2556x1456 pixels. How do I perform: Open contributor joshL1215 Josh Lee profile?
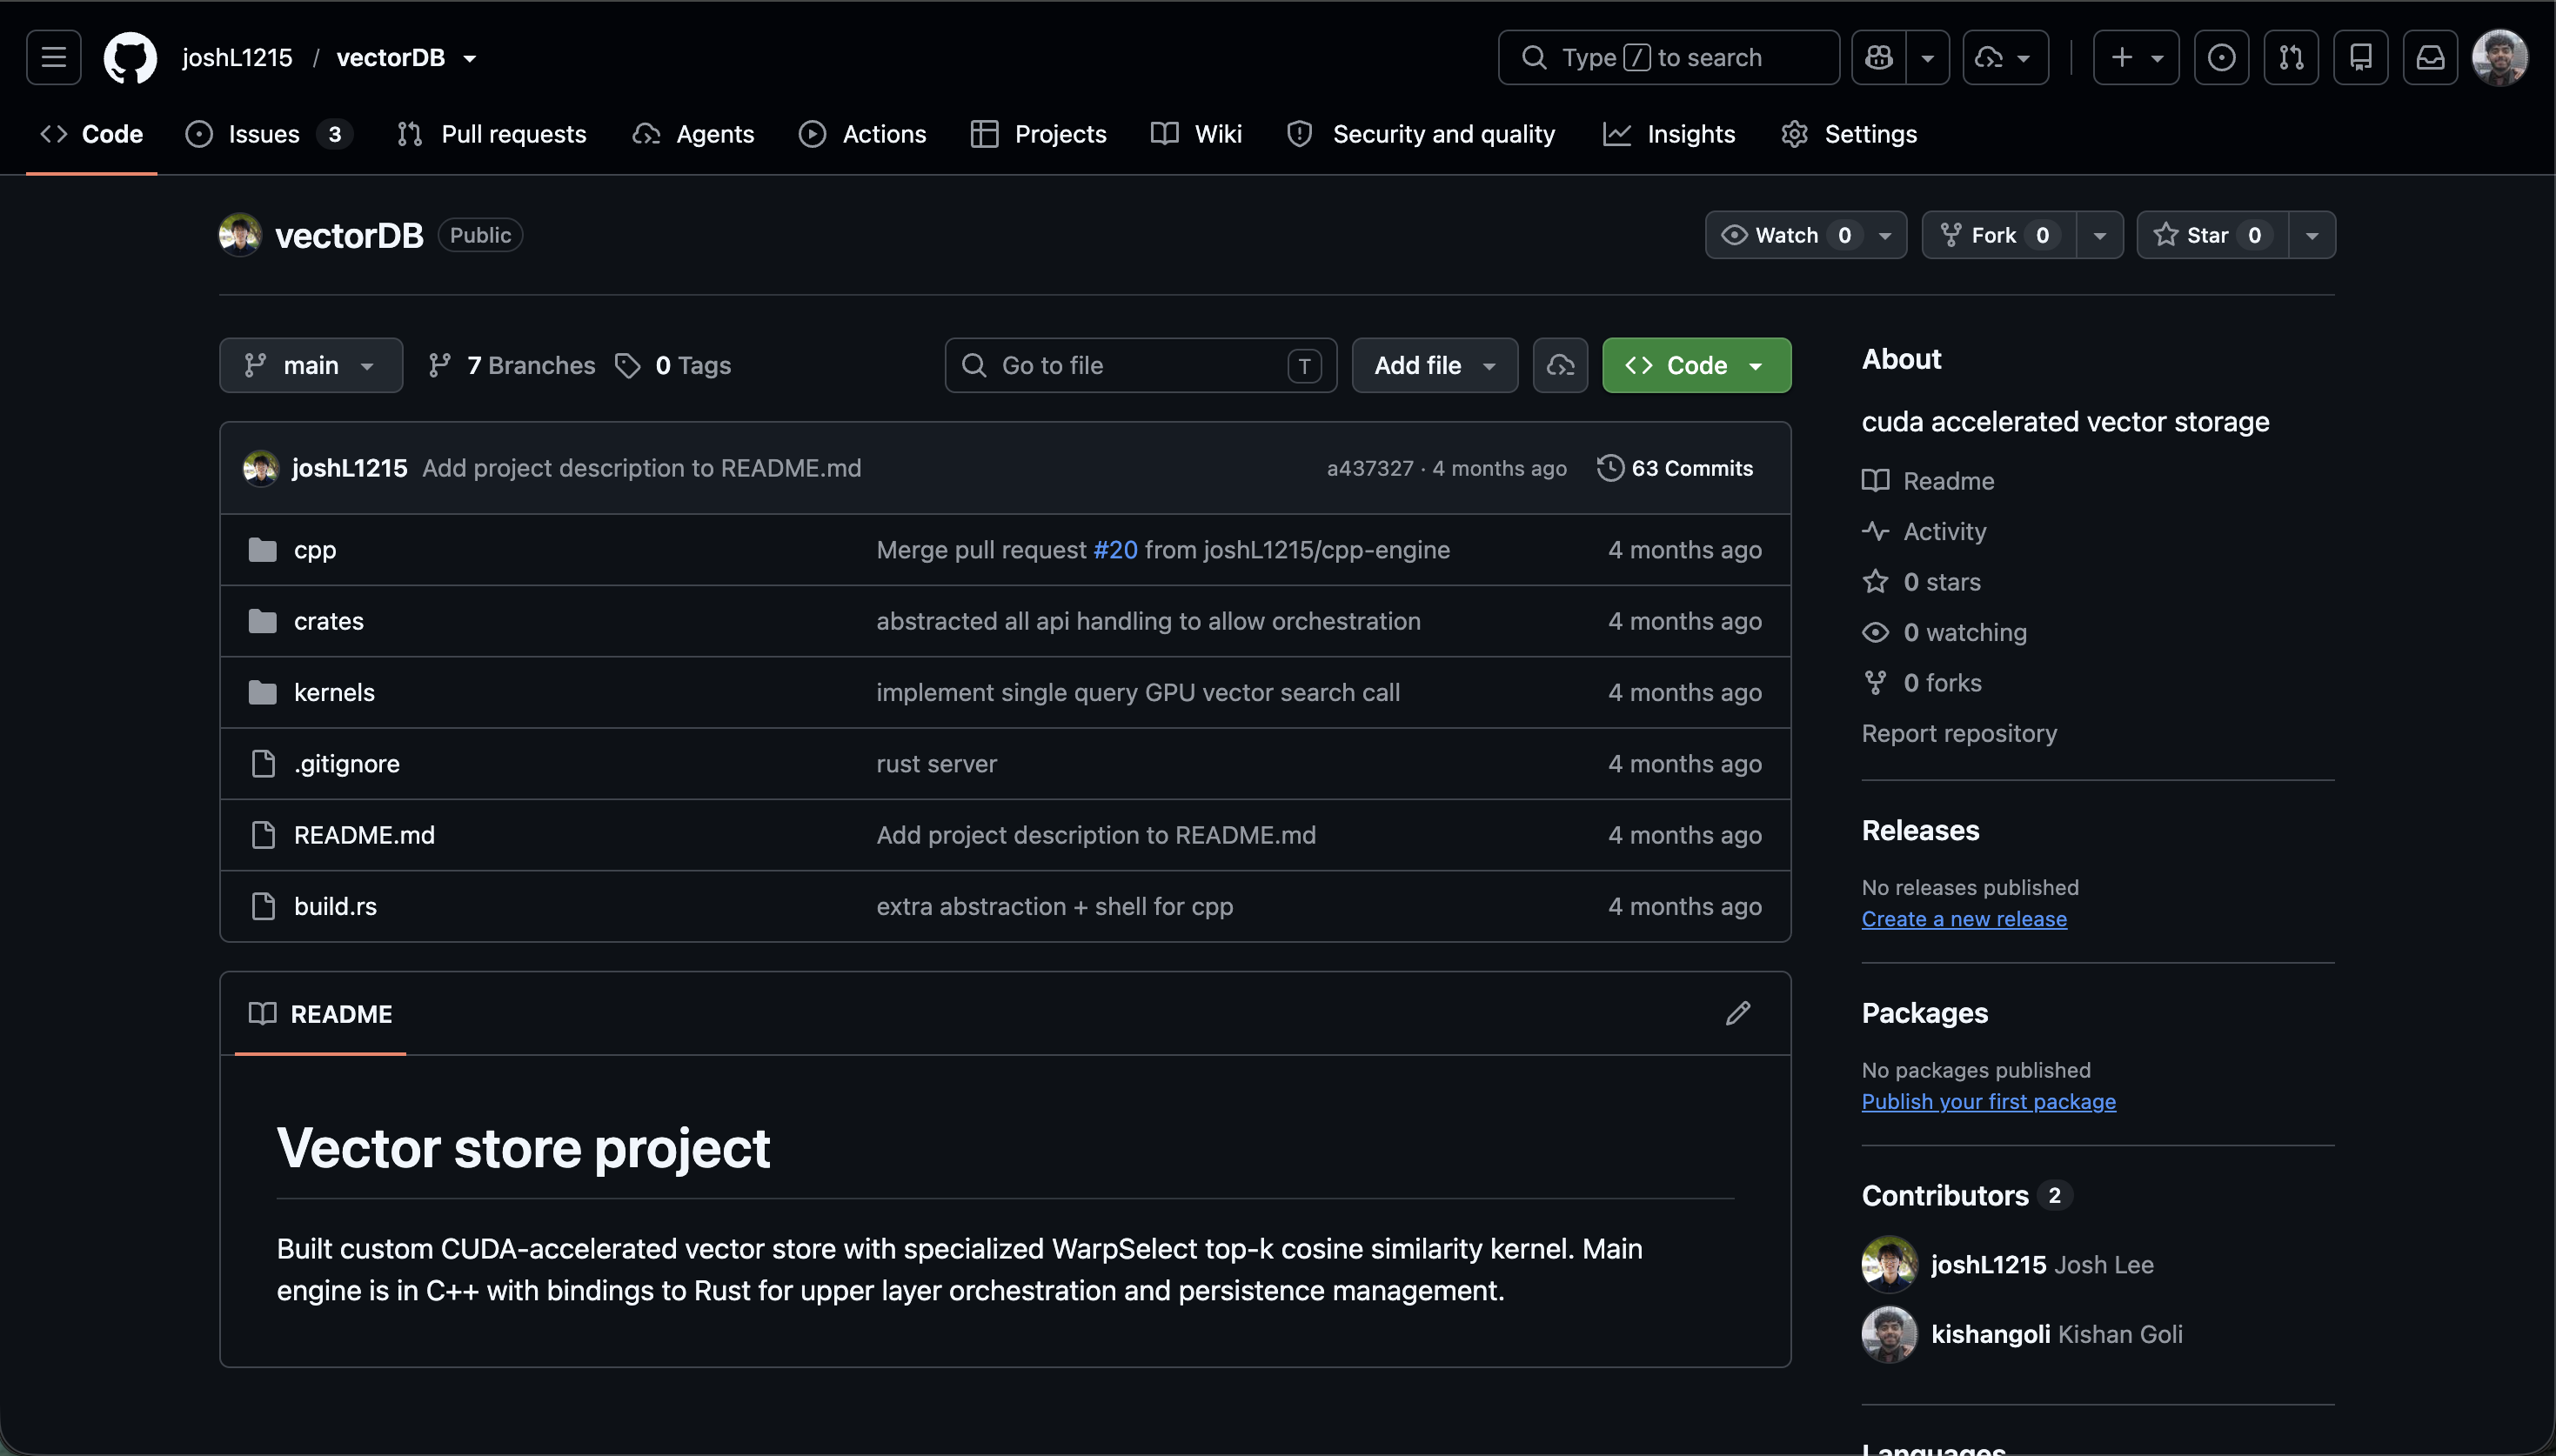tap(2007, 1264)
